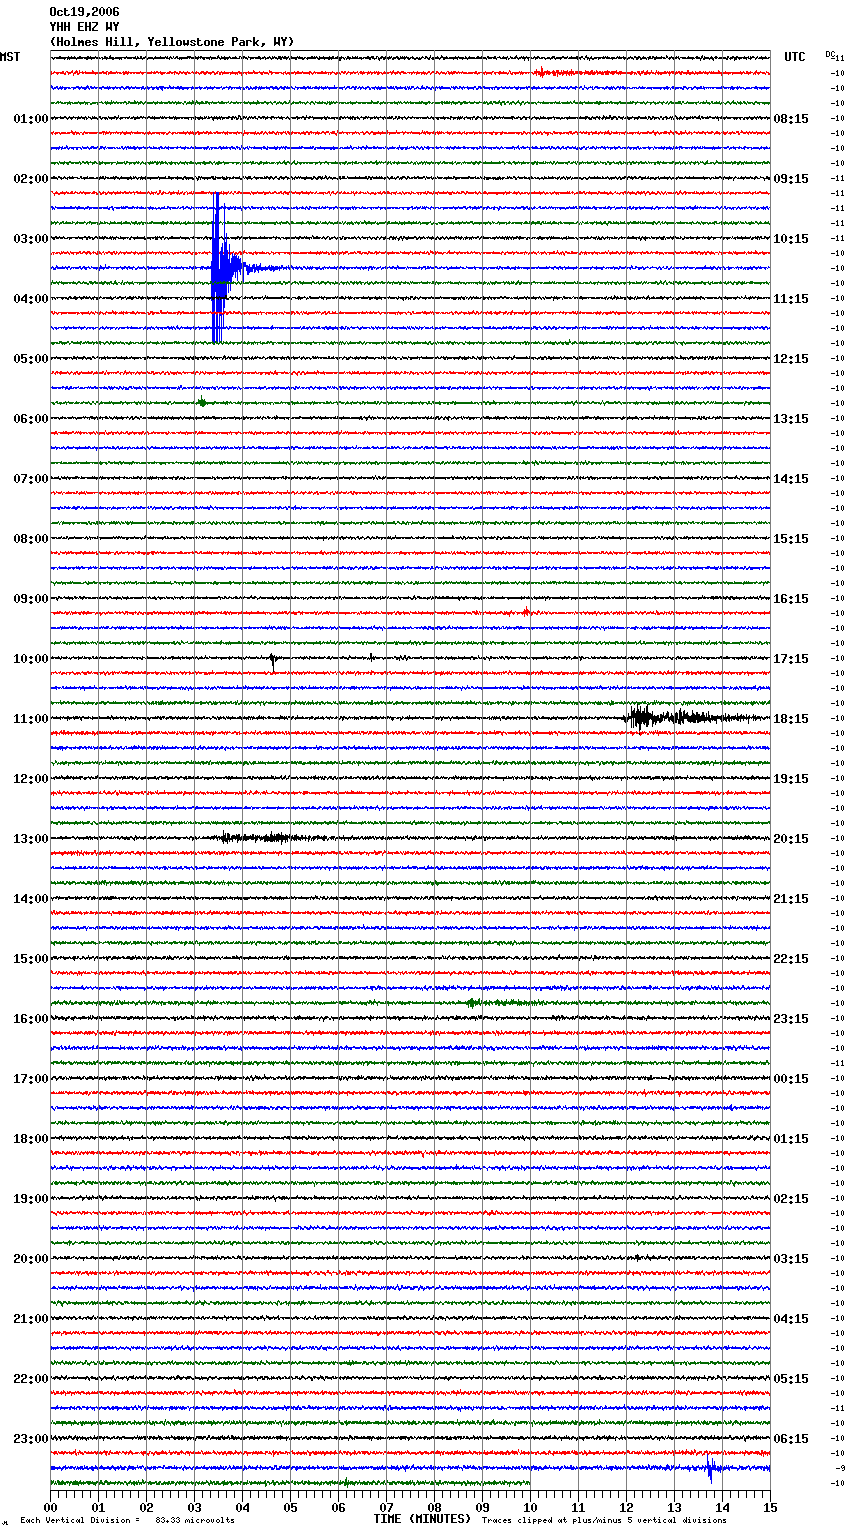
Task: Click the 05:00 MST time label
Action: click(x=31, y=359)
